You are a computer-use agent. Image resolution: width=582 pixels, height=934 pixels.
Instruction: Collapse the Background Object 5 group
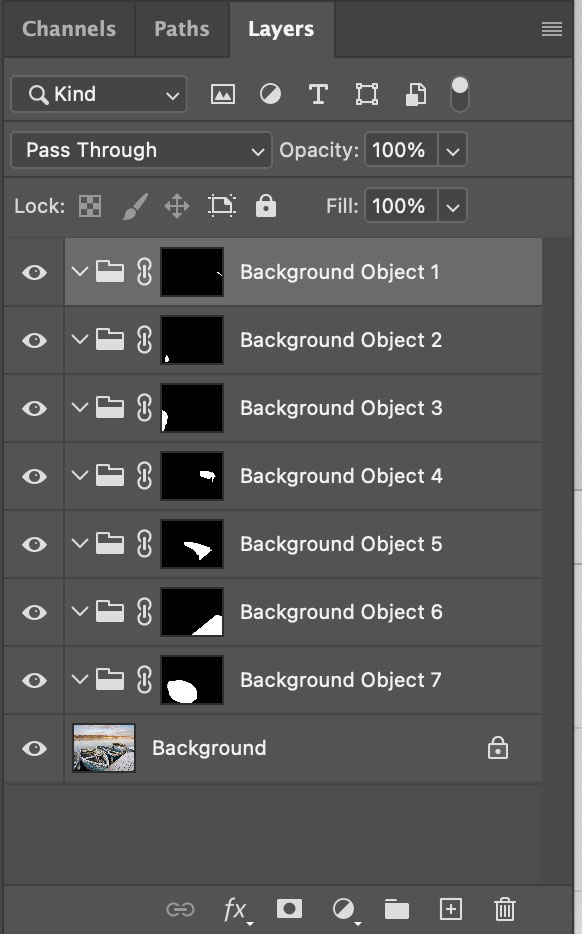[80, 543]
